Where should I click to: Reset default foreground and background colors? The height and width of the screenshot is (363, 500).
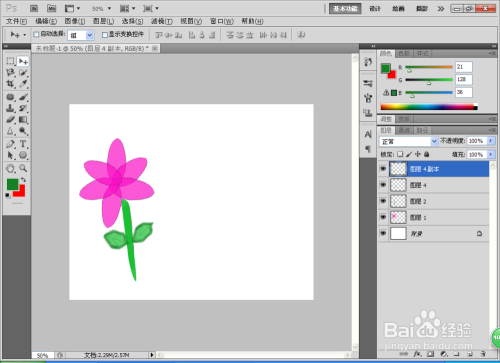[8, 195]
